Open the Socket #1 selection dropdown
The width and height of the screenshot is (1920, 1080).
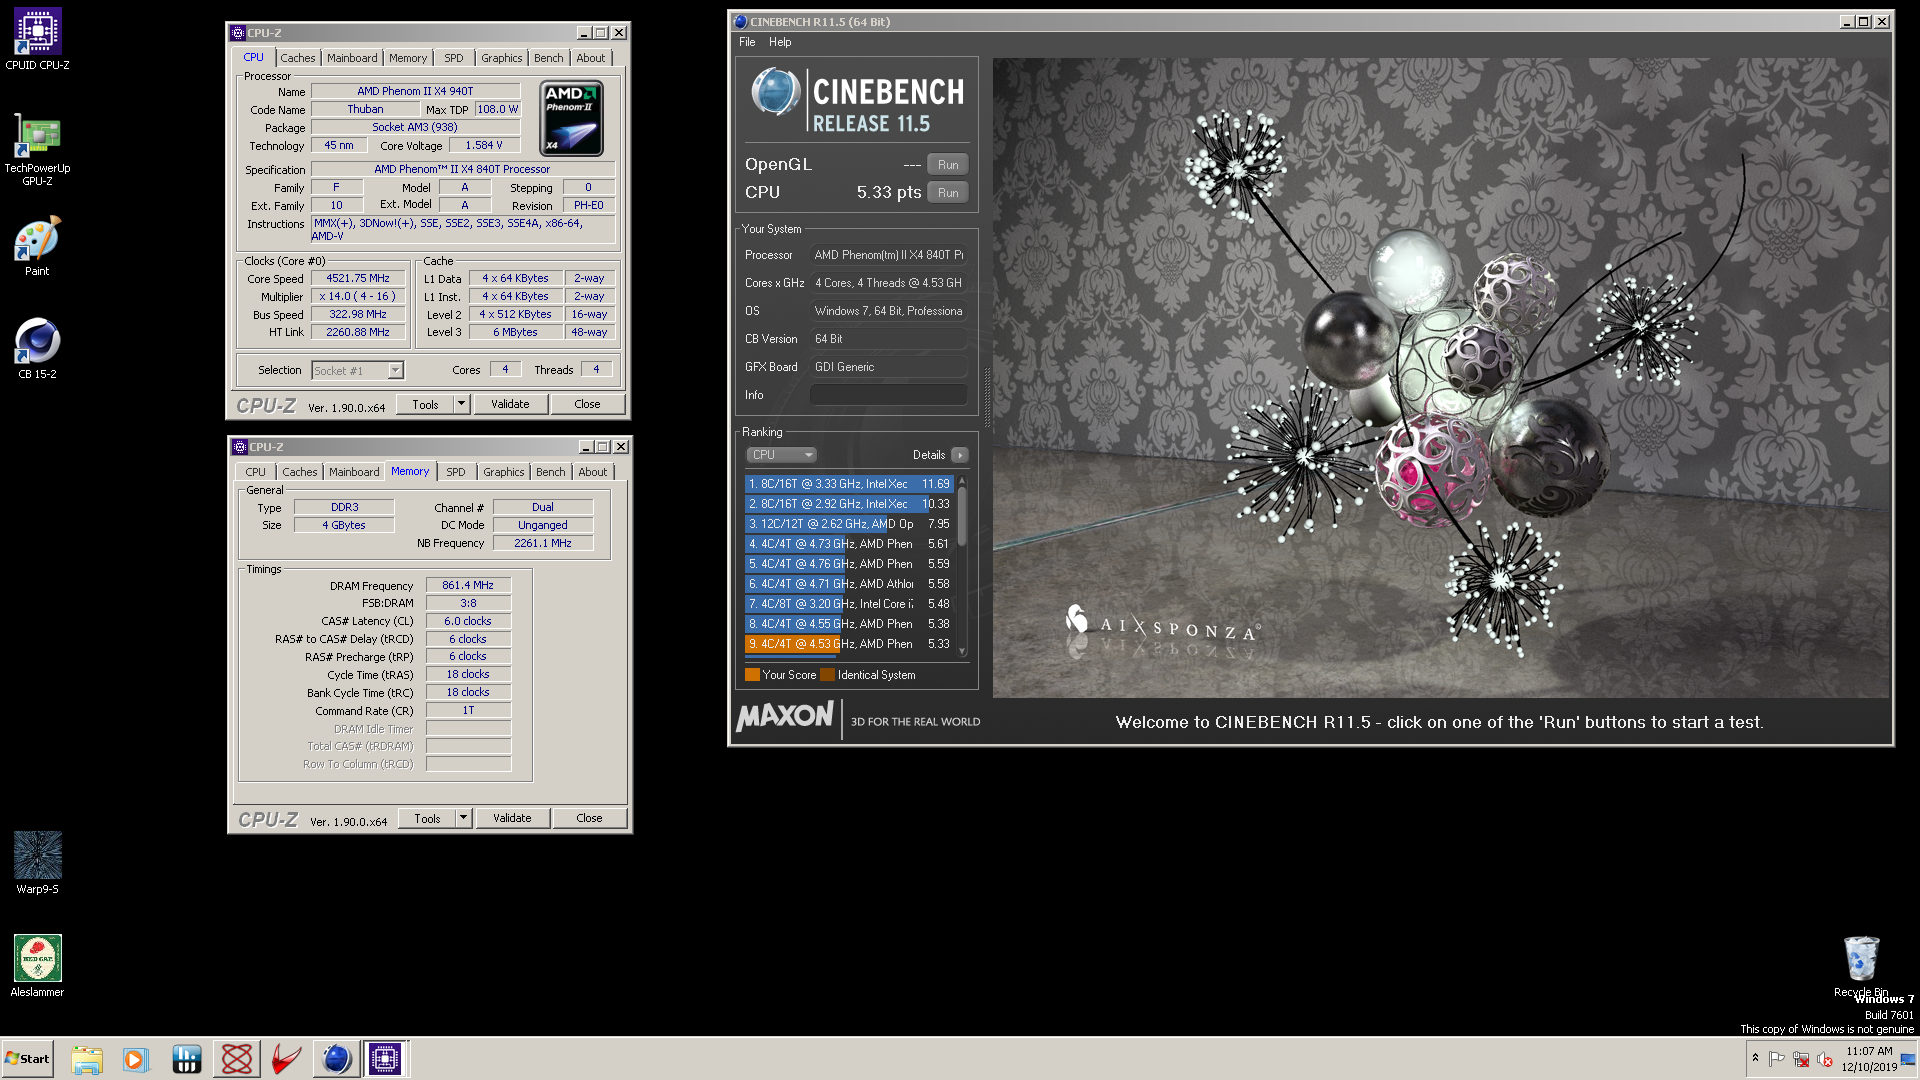[x=358, y=371]
